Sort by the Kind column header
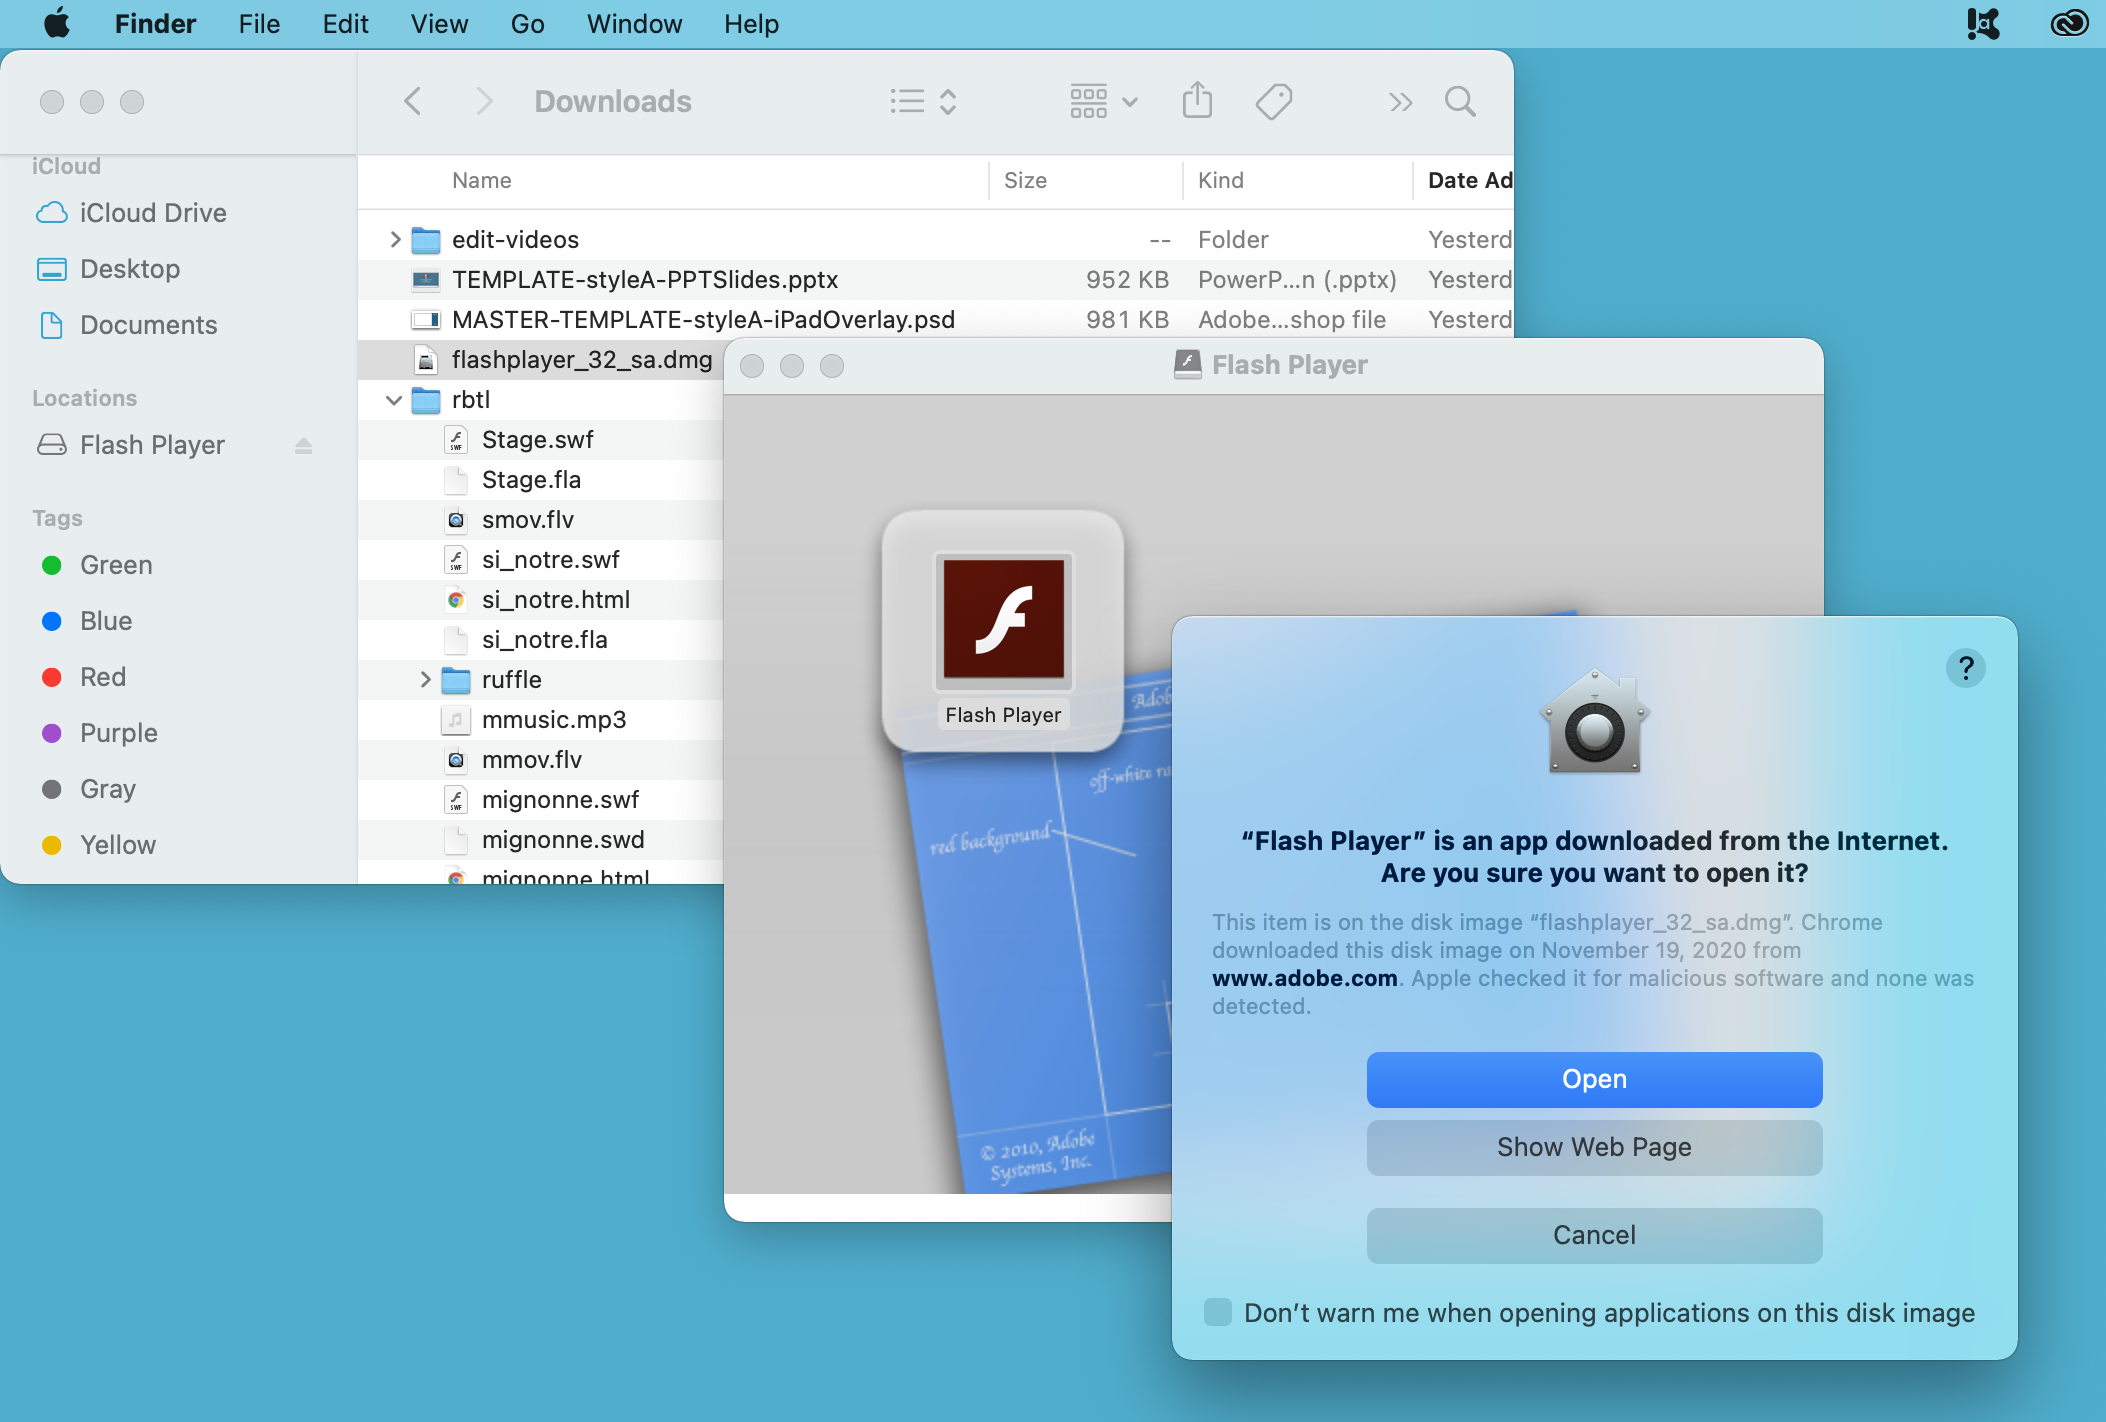This screenshot has height=1422, width=2106. click(x=1221, y=180)
